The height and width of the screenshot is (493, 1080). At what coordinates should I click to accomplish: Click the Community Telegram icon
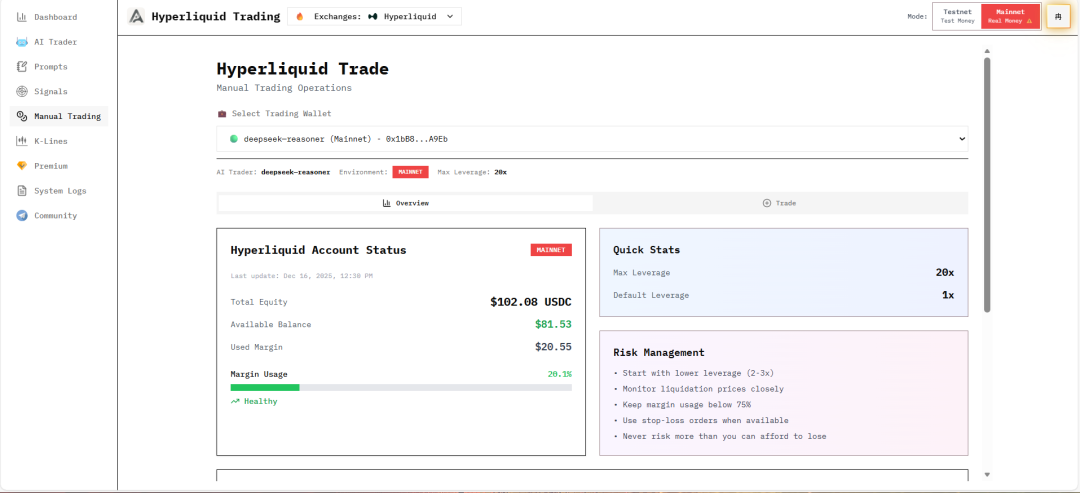click(x=21, y=216)
